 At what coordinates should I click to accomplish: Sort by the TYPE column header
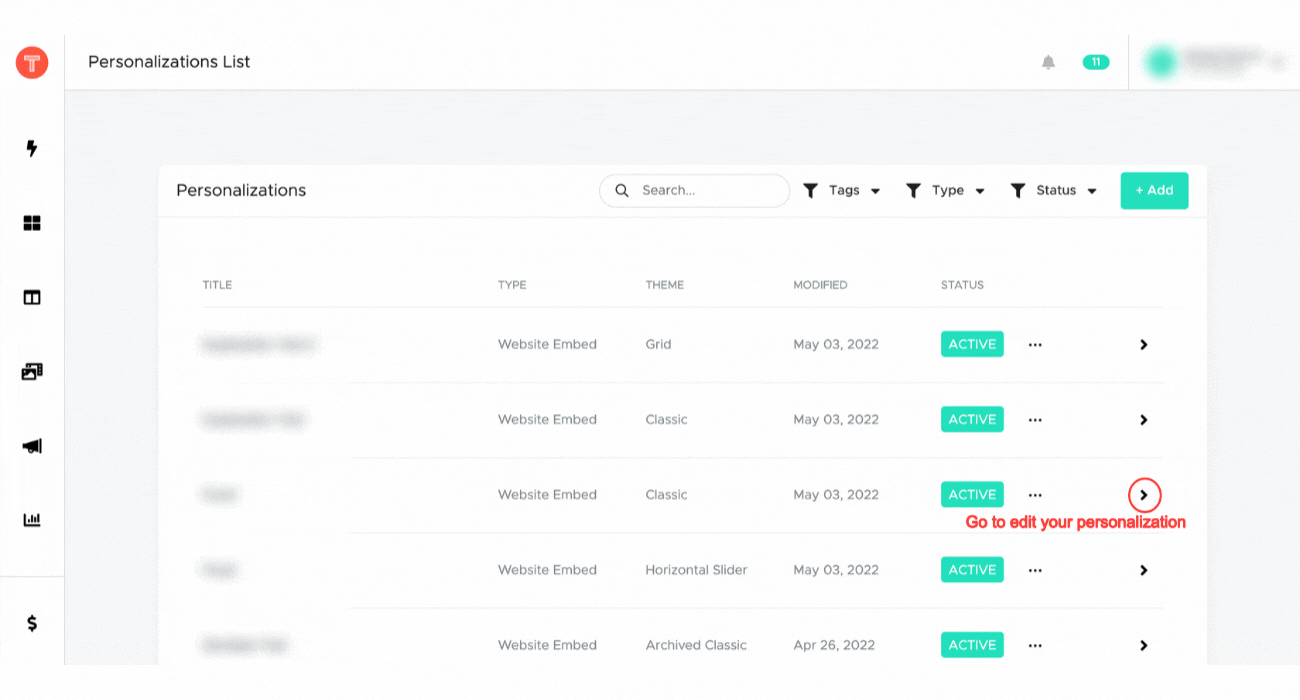coord(512,285)
